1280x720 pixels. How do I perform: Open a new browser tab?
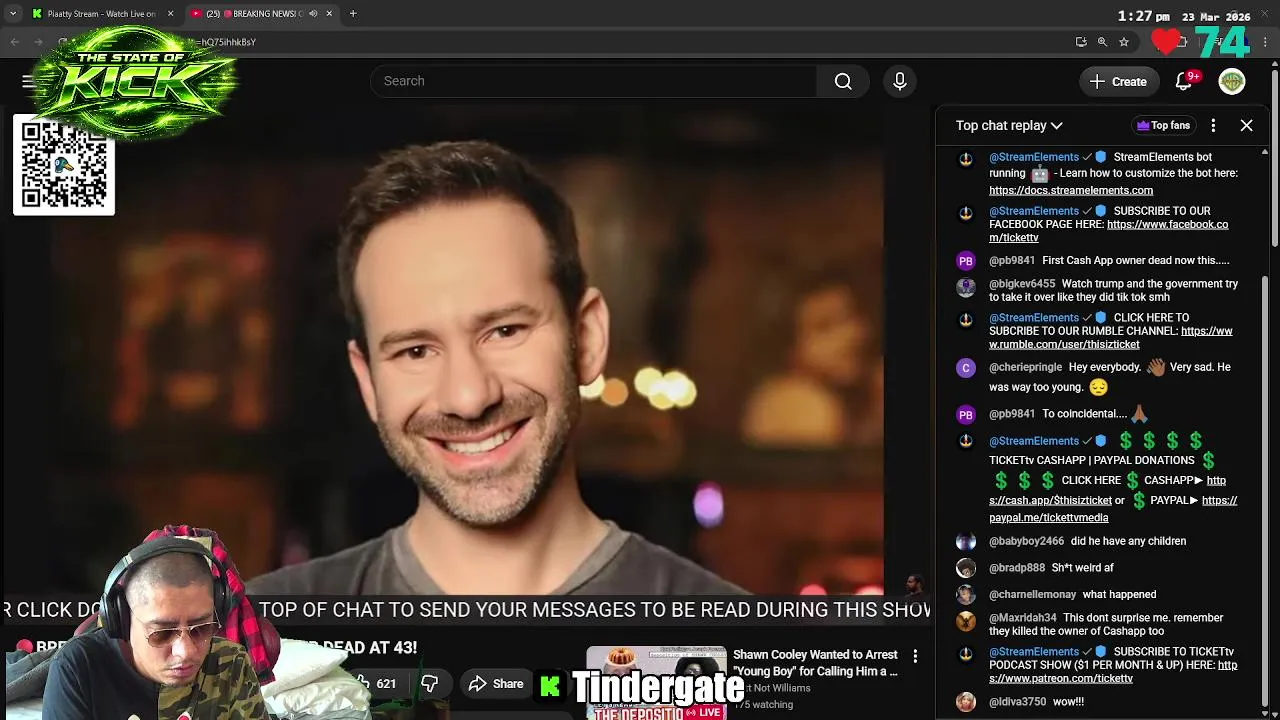(353, 13)
